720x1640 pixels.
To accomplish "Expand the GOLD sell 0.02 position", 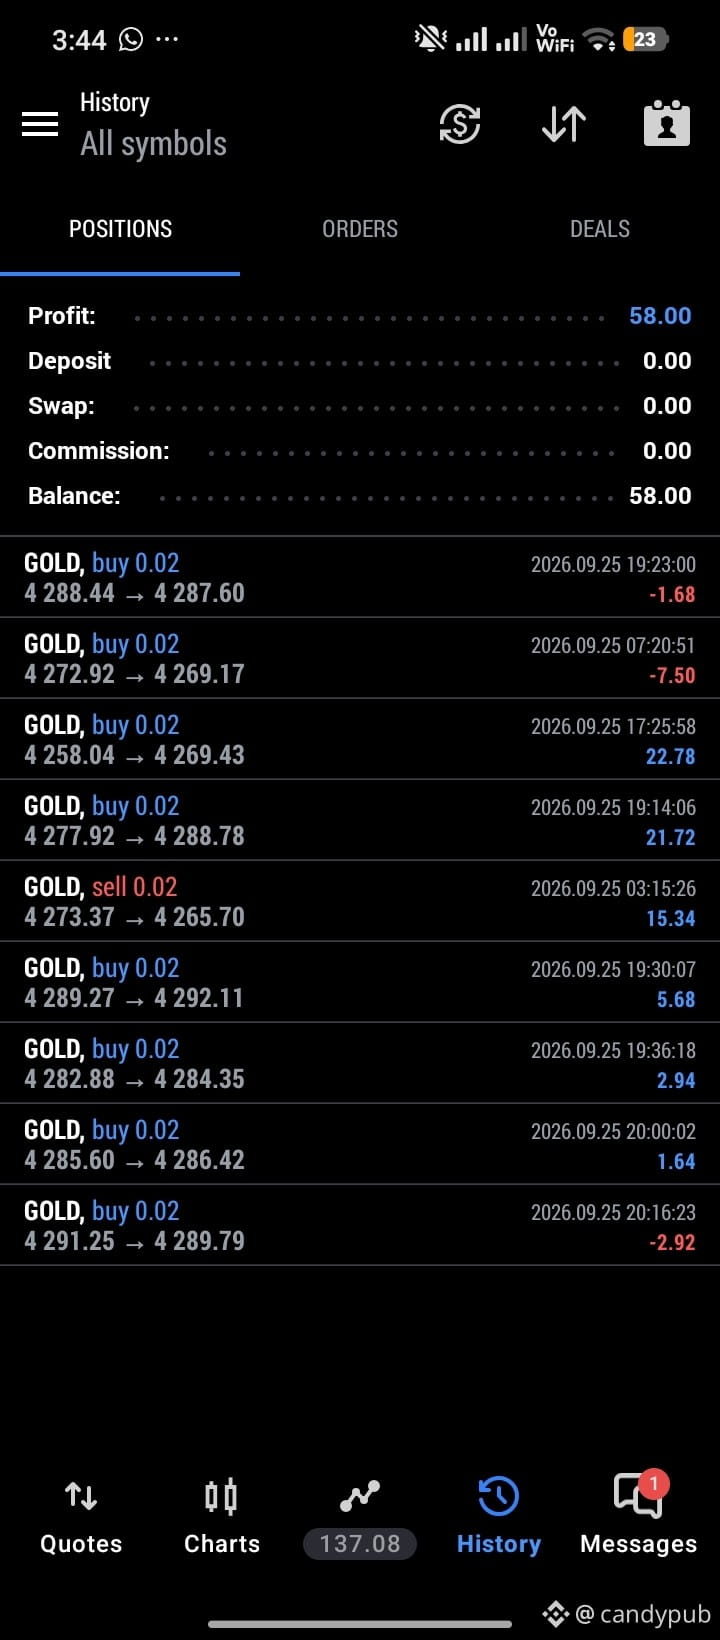I will tap(360, 901).
